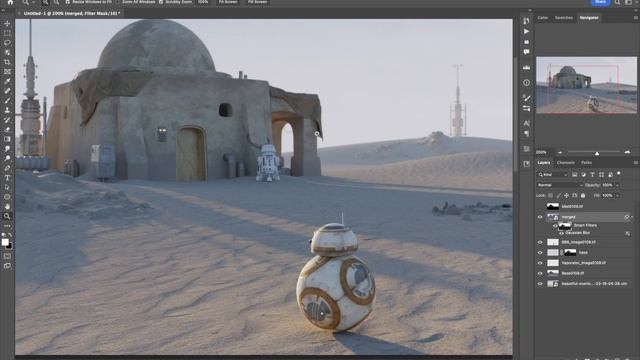Hide the Smart Filters effect
640x360 pixels.
coord(555,225)
